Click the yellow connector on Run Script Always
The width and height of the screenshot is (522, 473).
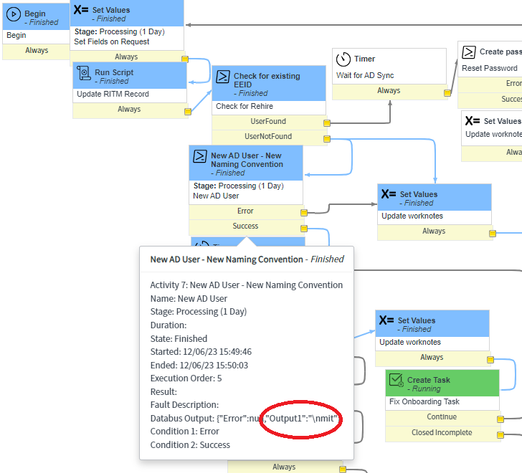pos(188,111)
